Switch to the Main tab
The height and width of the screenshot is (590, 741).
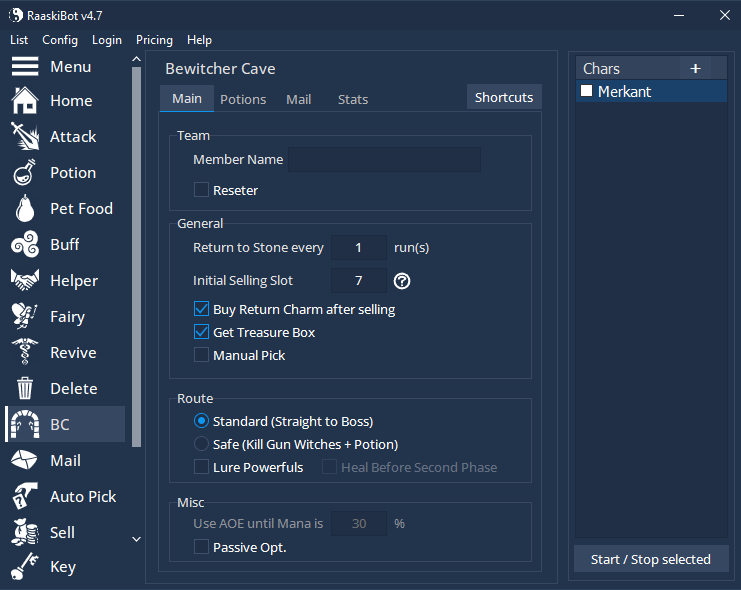187,98
